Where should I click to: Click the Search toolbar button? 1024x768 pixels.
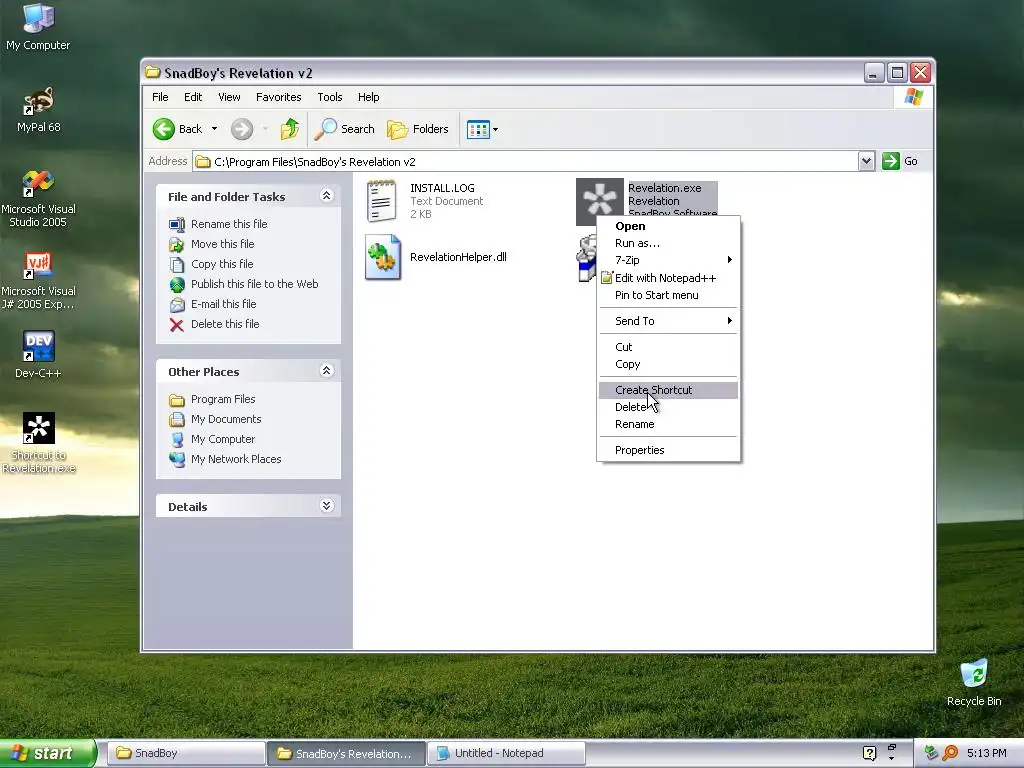345,129
